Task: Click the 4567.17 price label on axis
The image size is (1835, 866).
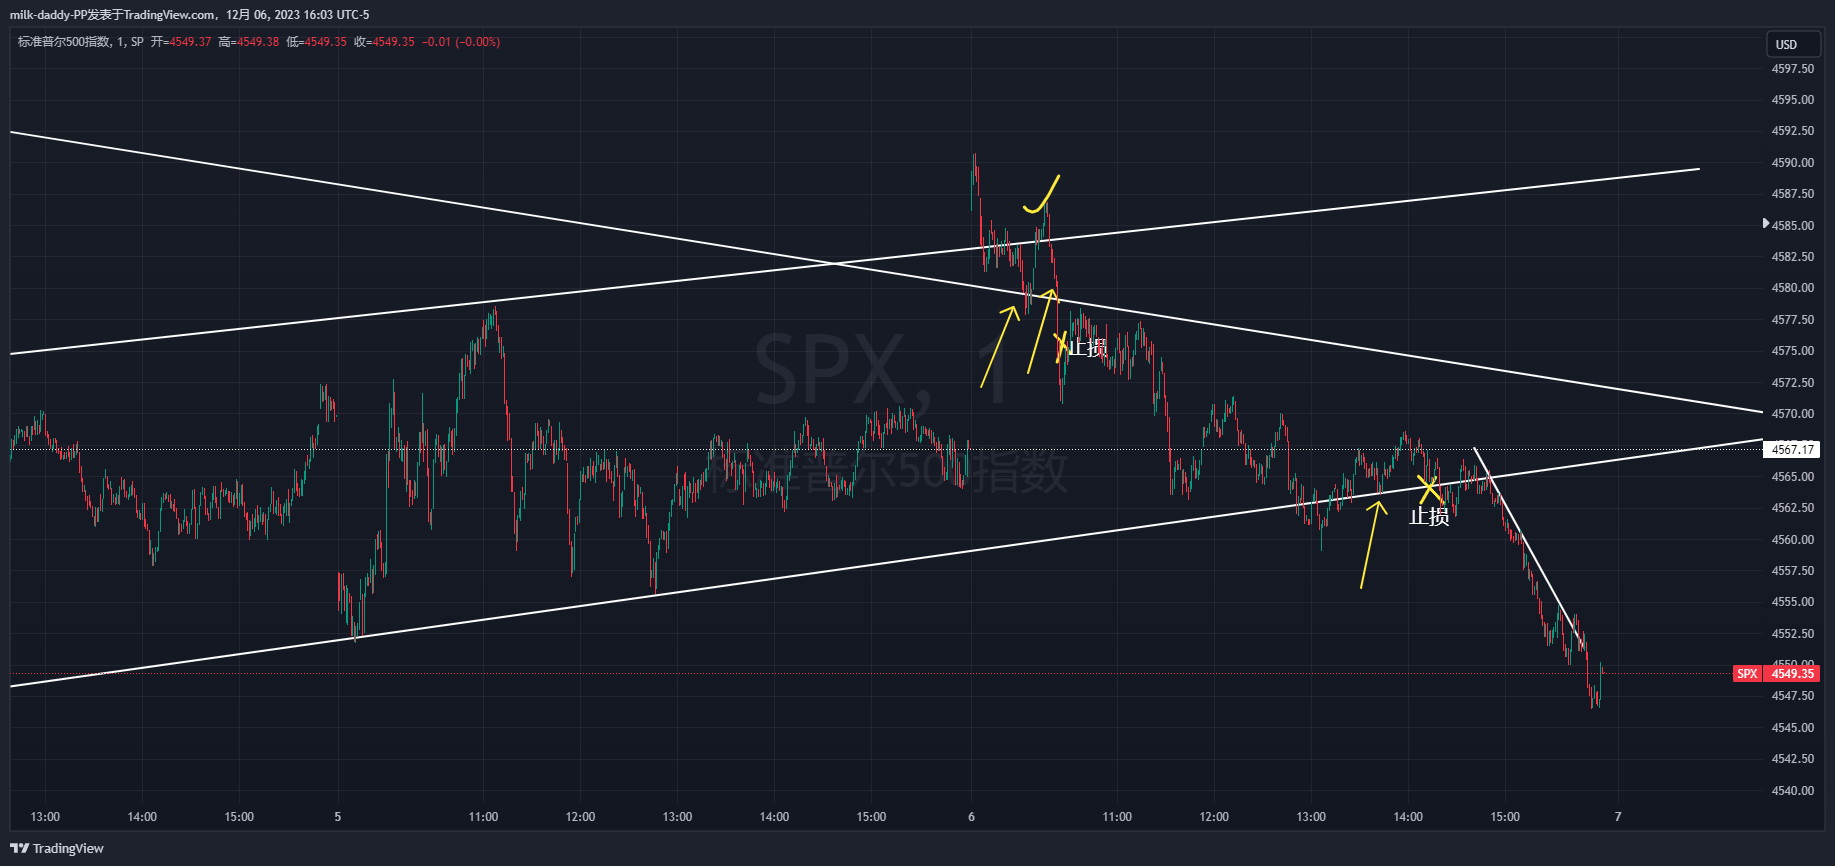Action: tap(1792, 450)
